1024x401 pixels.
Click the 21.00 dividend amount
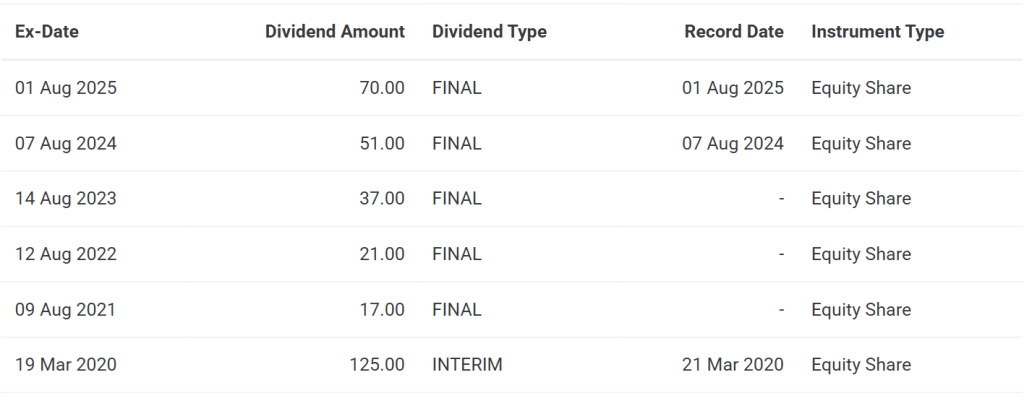click(x=381, y=254)
